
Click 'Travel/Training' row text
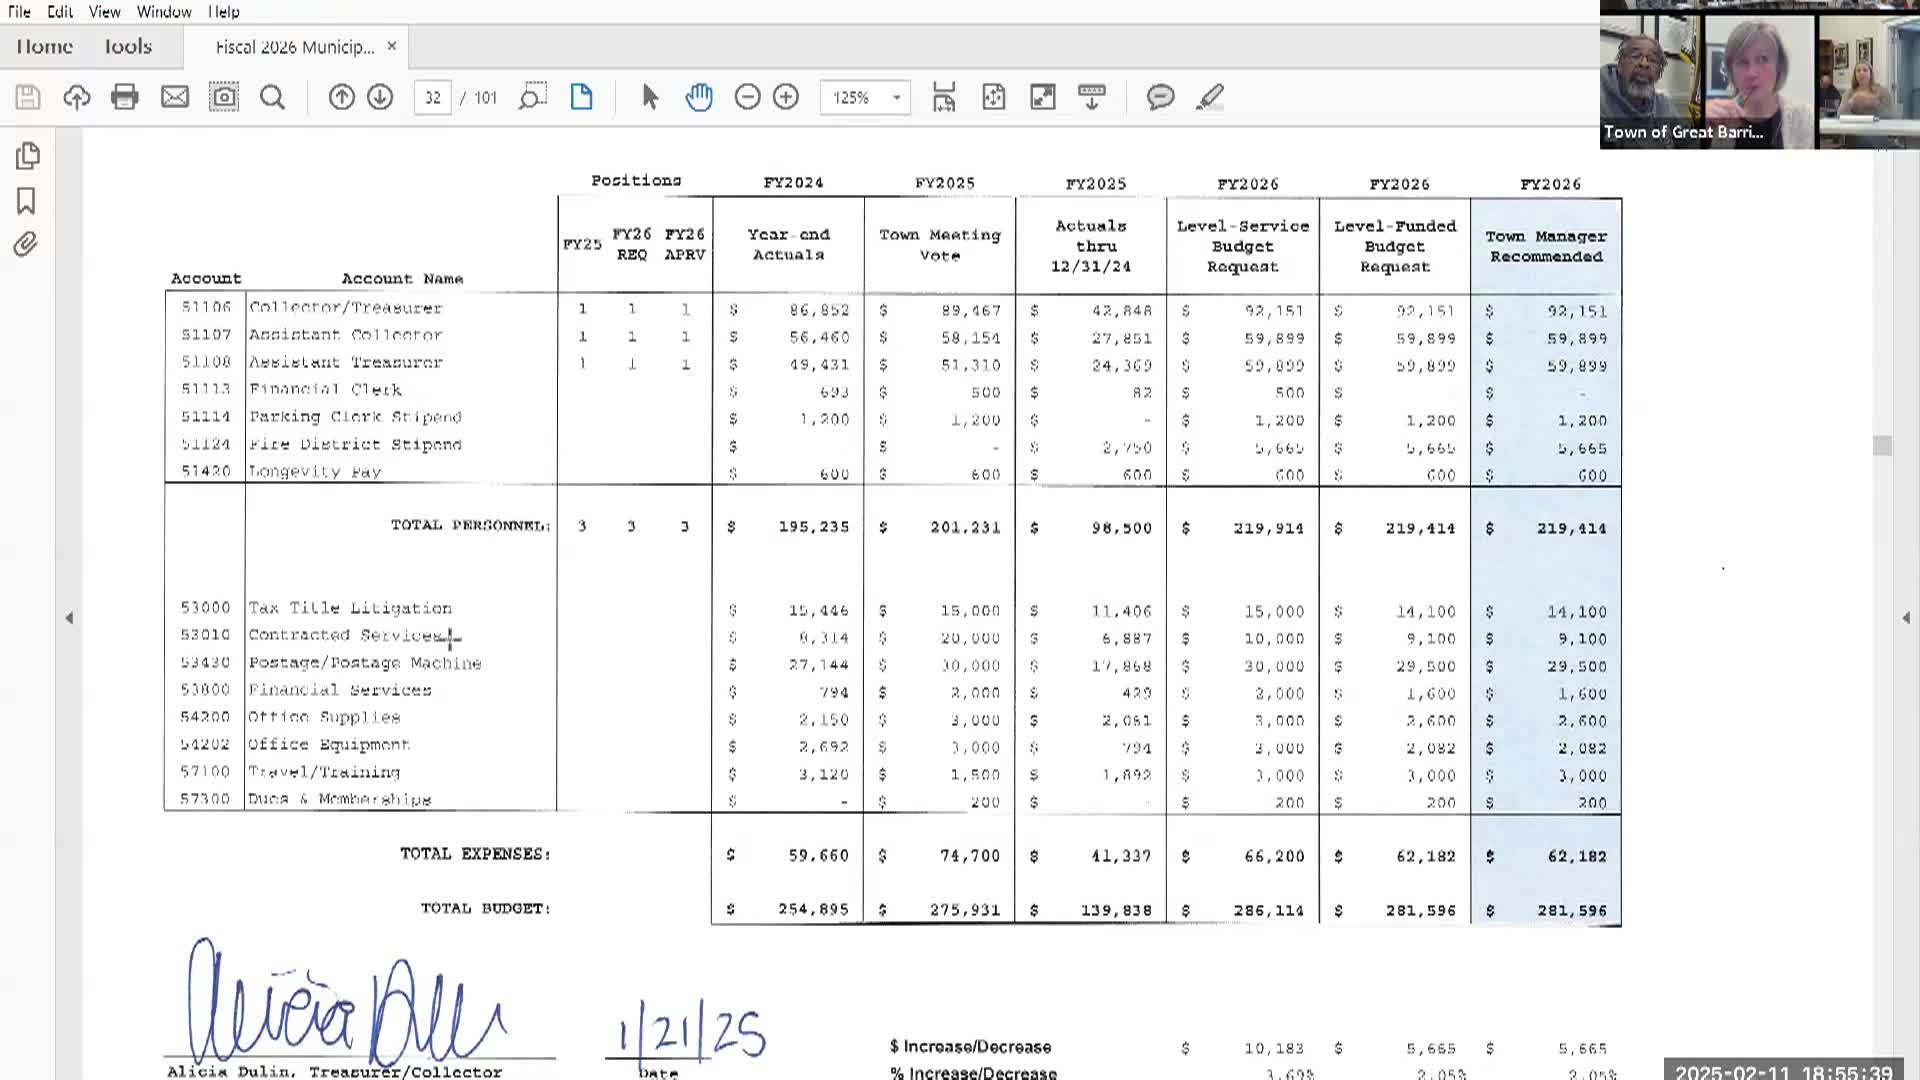click(324, 772)
